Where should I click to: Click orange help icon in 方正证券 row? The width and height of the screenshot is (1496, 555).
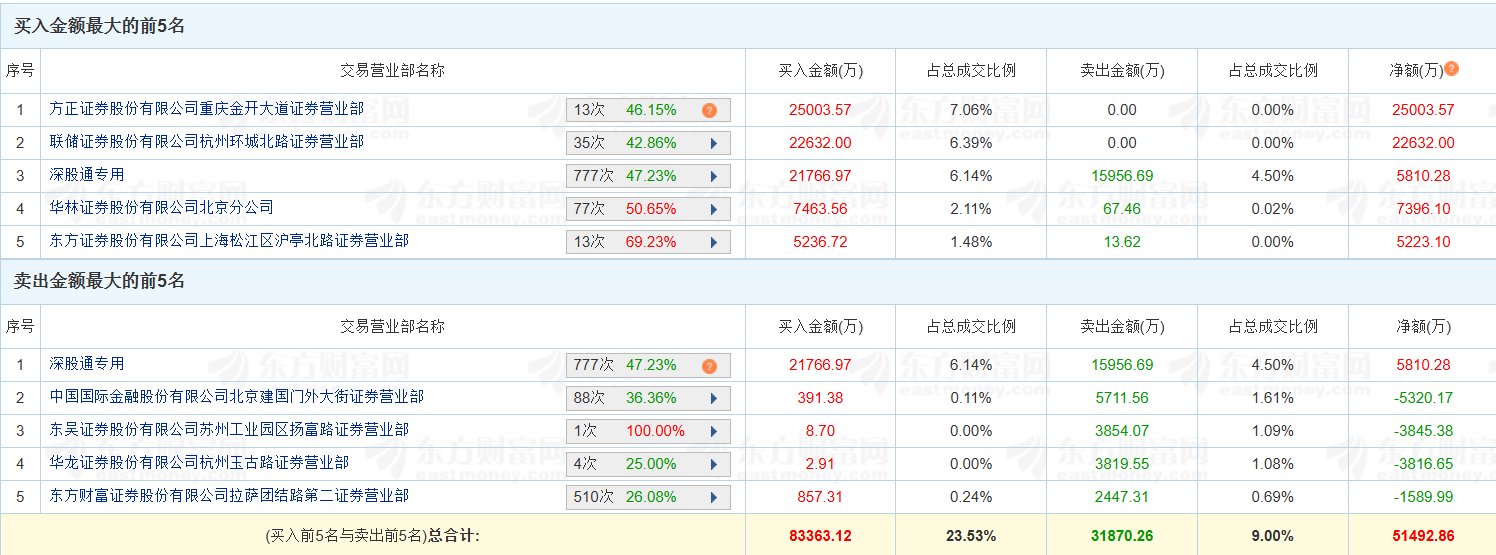[709, 110]
